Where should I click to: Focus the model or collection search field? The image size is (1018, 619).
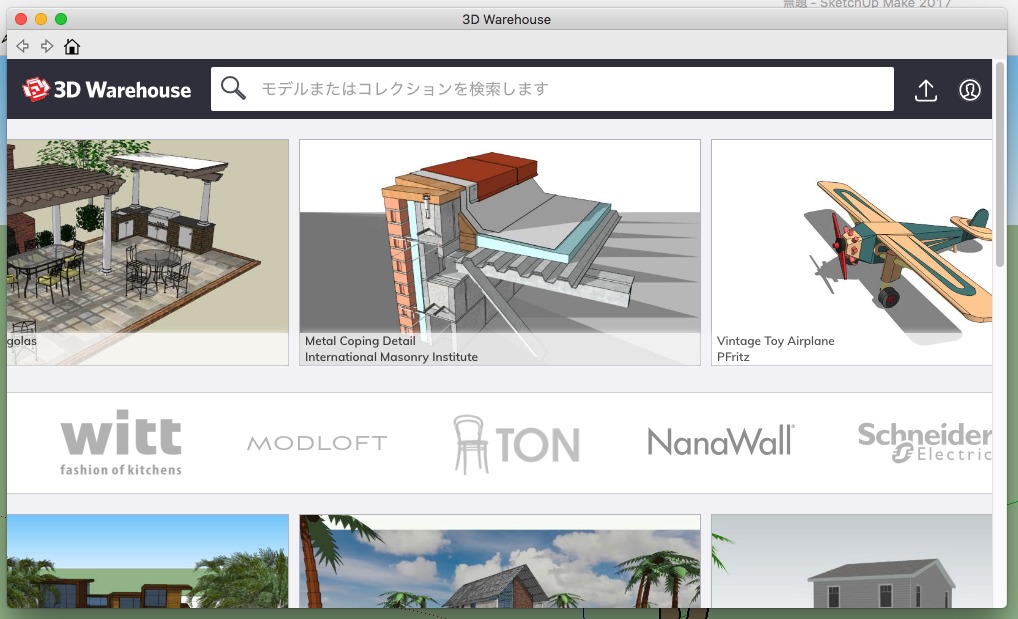coord(552,89)
